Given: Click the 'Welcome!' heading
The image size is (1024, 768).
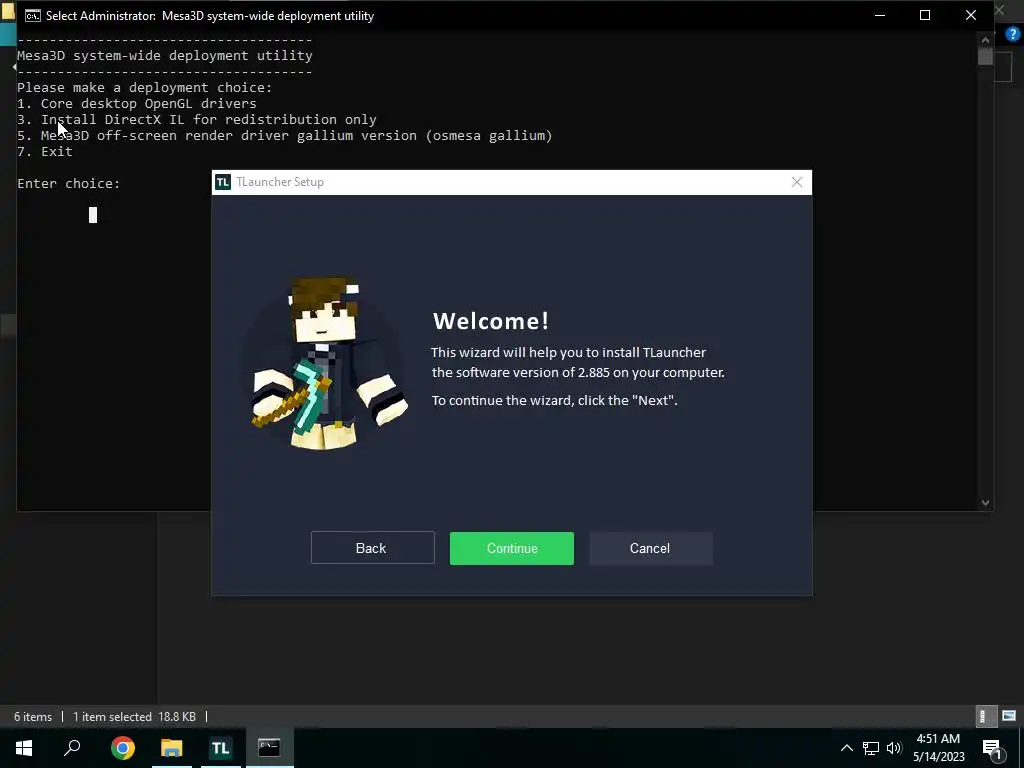Looking at the screenshot, I should point(490,321).
